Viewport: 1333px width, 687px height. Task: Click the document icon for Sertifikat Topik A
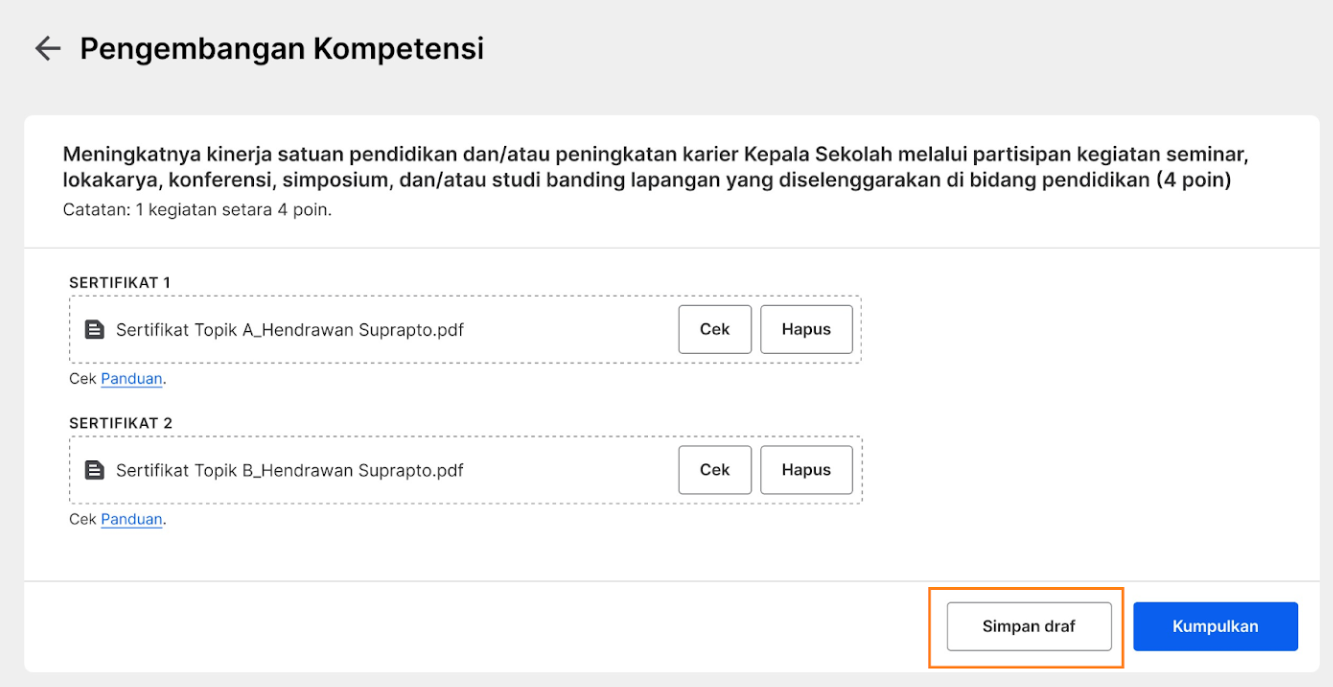coord(94,329)
